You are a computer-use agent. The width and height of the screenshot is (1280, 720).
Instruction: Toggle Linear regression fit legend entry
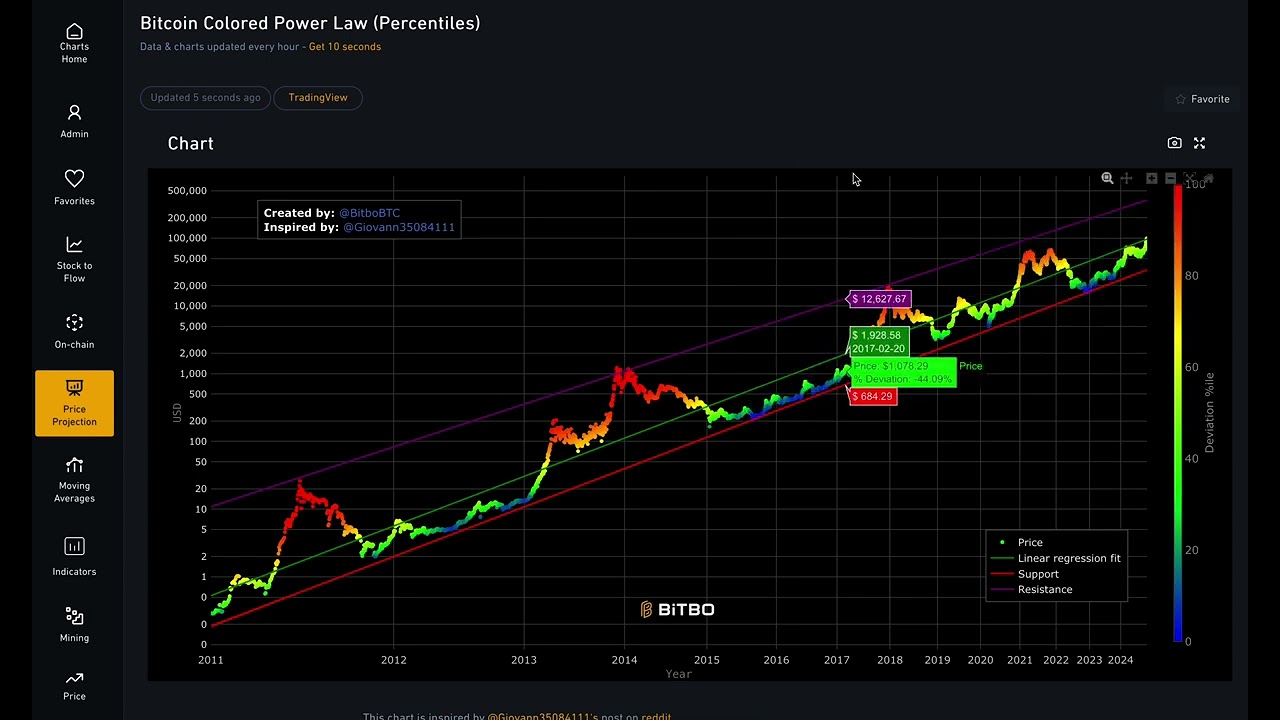click(1056, 558)
